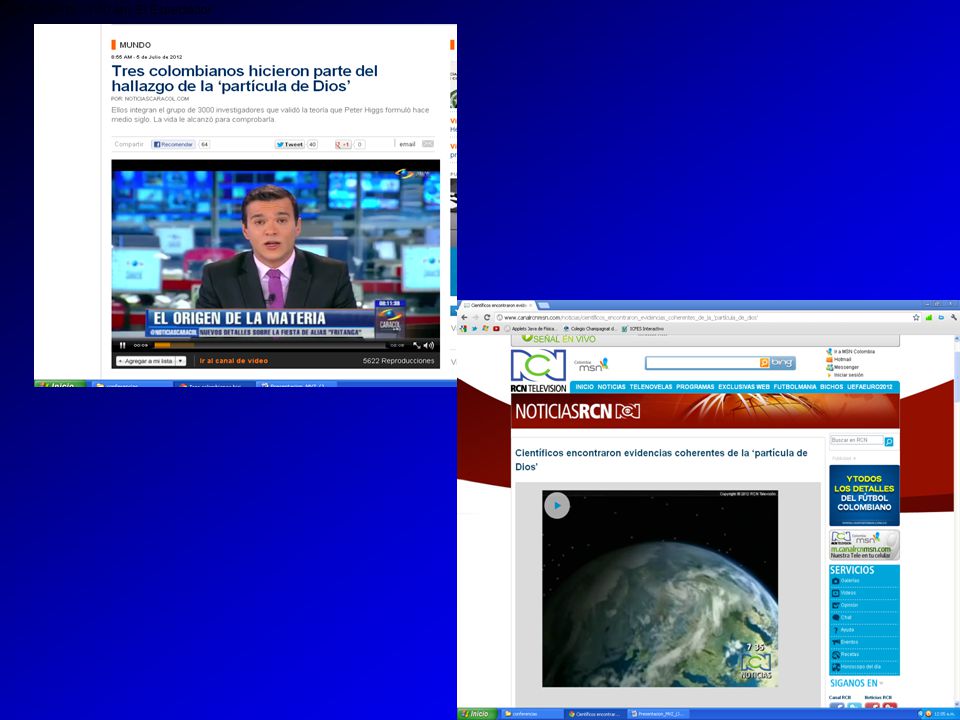Open the fútbol colombiano ad banner

(x=864, y=495)
